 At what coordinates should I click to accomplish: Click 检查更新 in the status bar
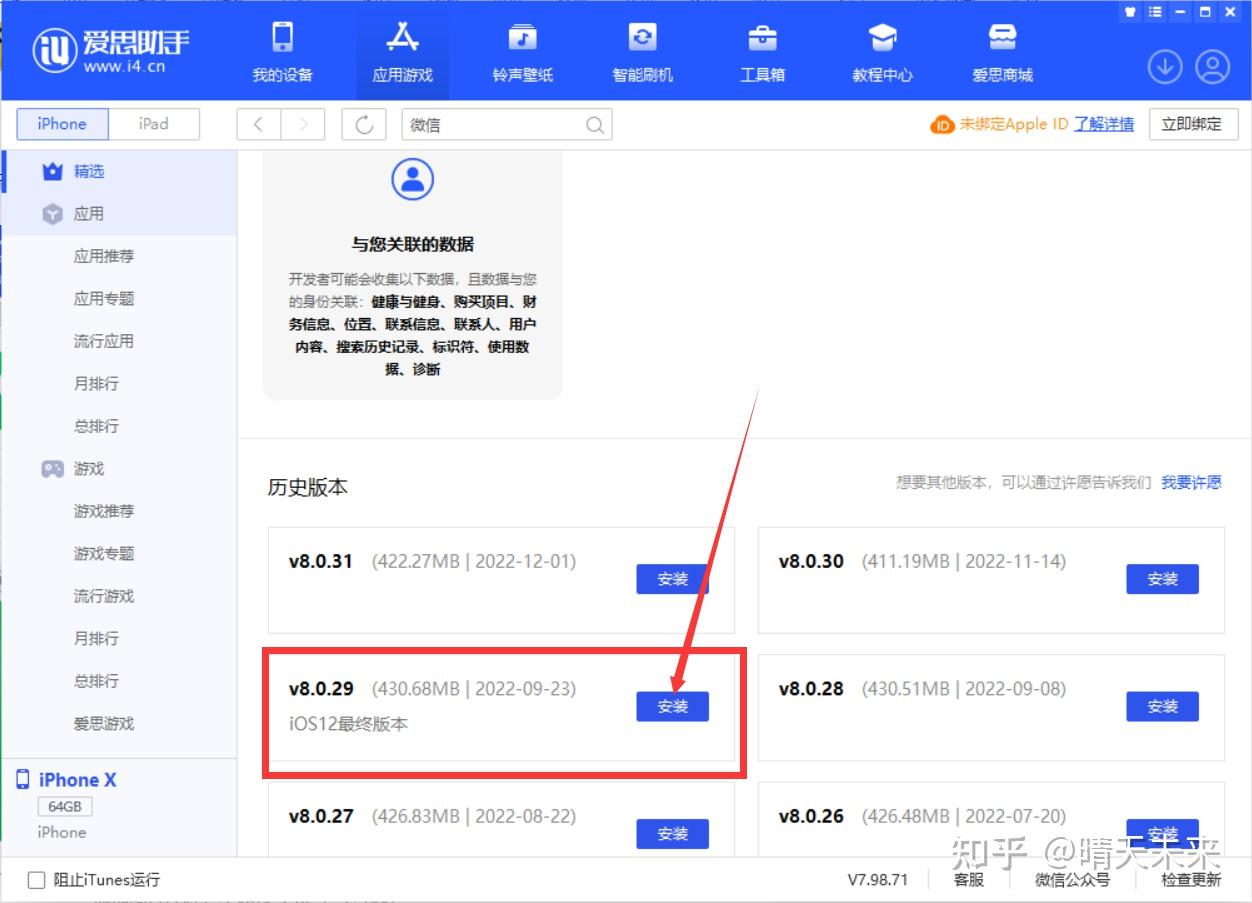(1191, 880)
